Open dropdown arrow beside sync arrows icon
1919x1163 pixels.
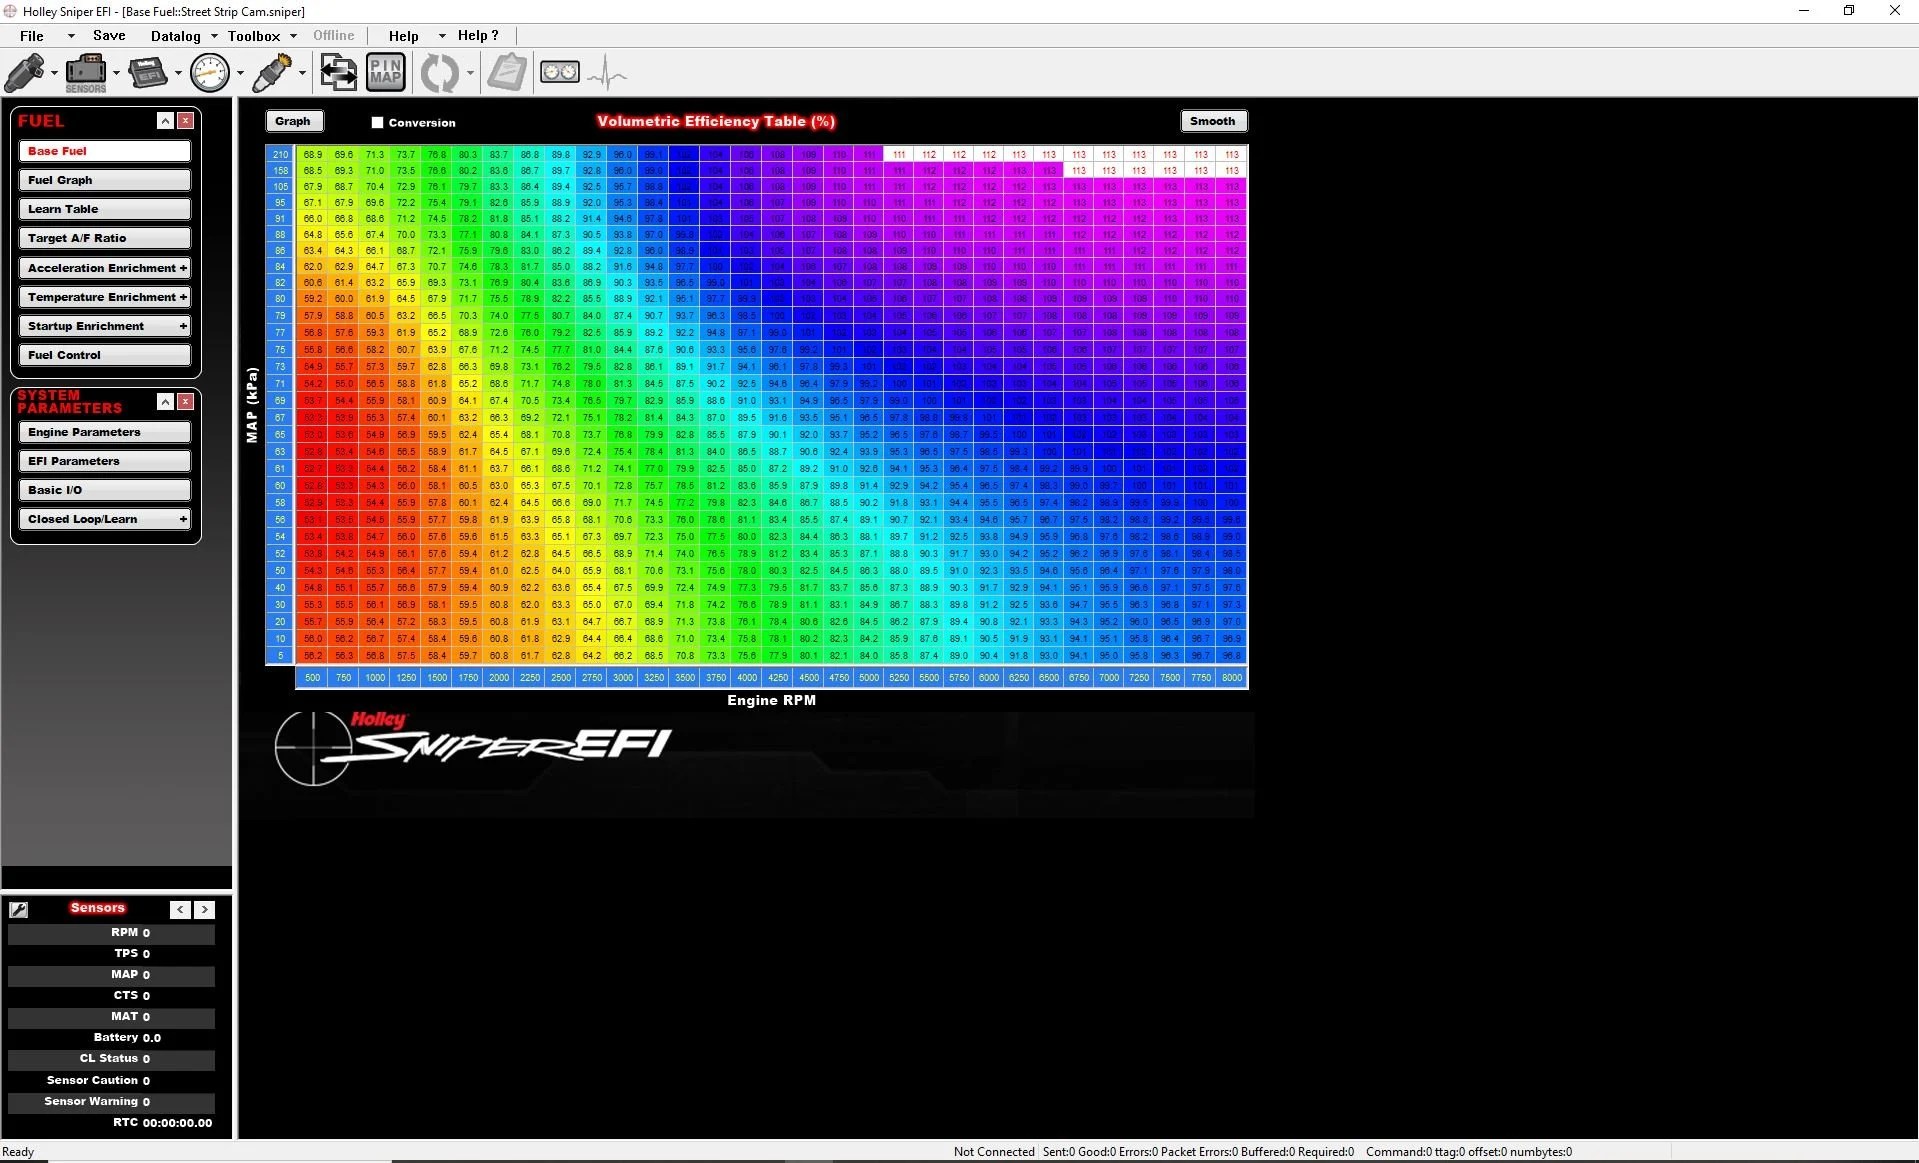coord(469,73)
